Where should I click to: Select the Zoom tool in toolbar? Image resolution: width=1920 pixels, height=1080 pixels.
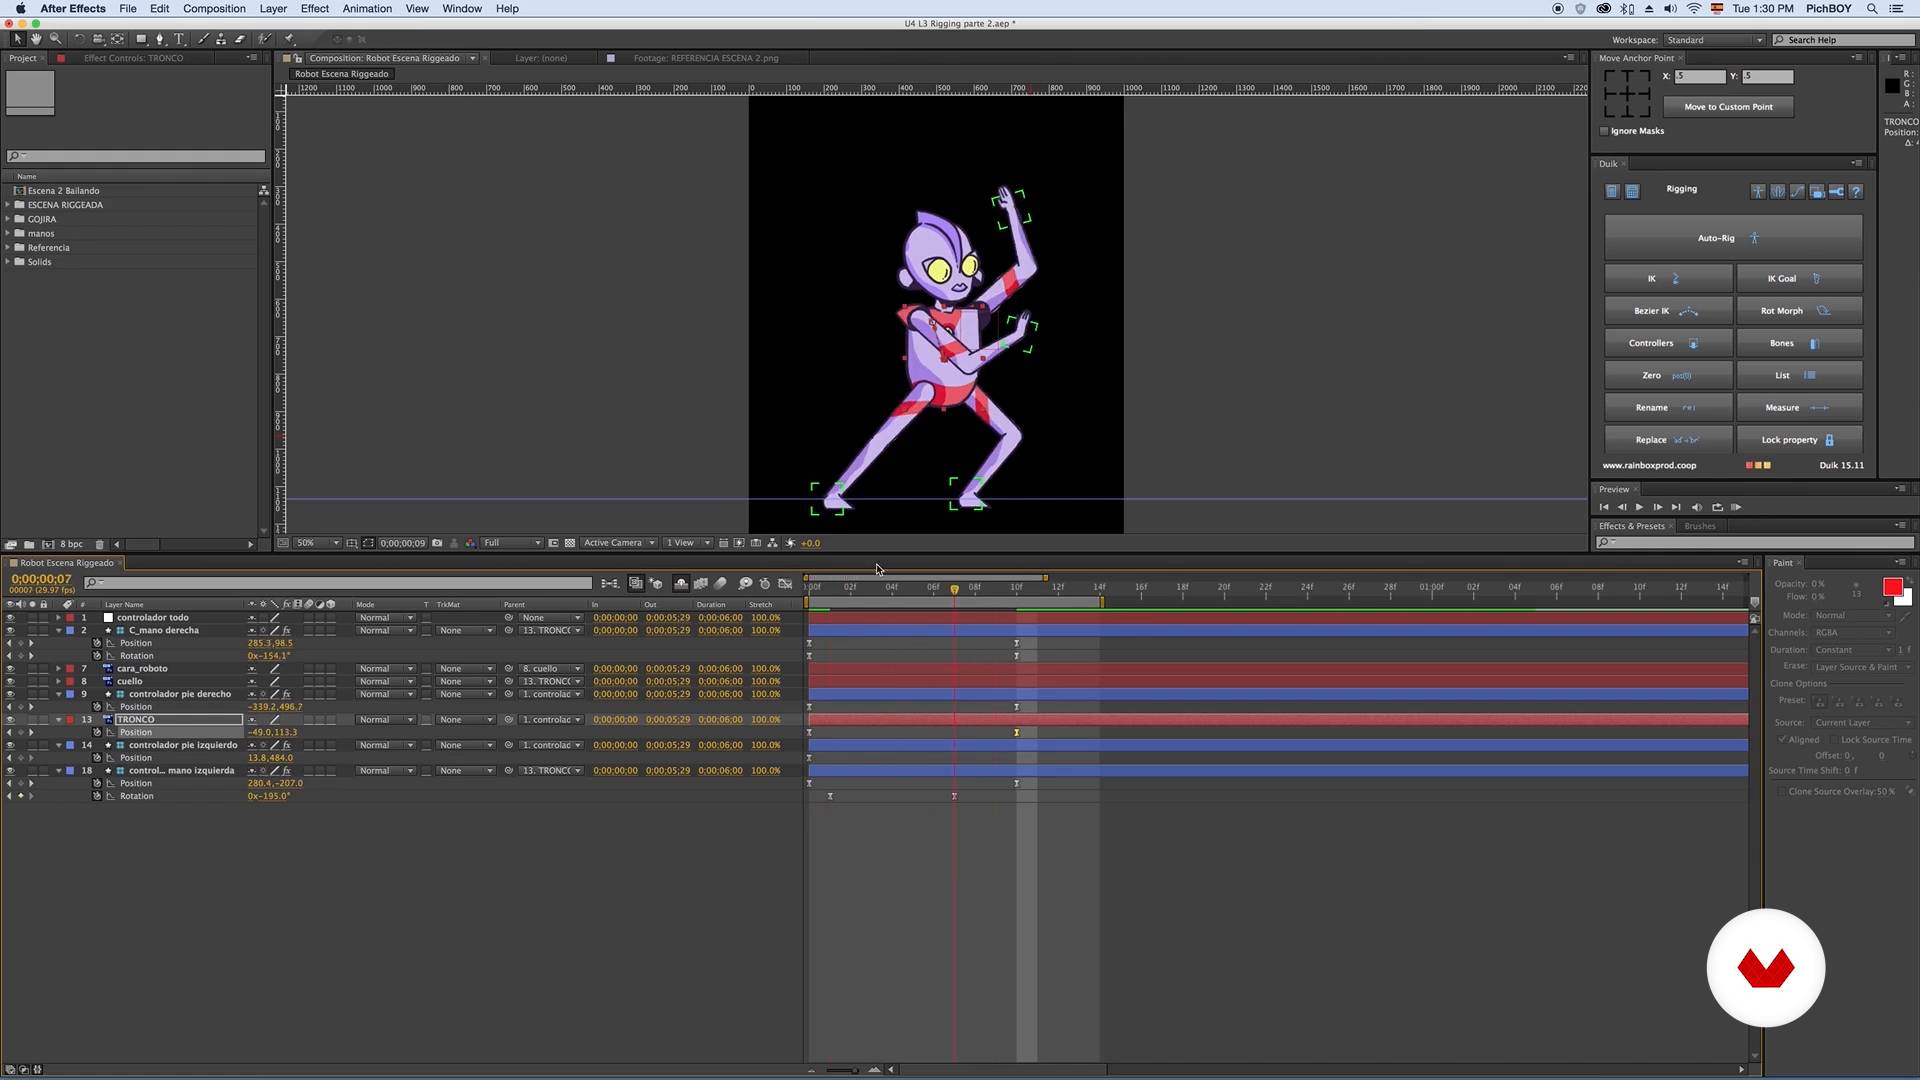(55, 39)
